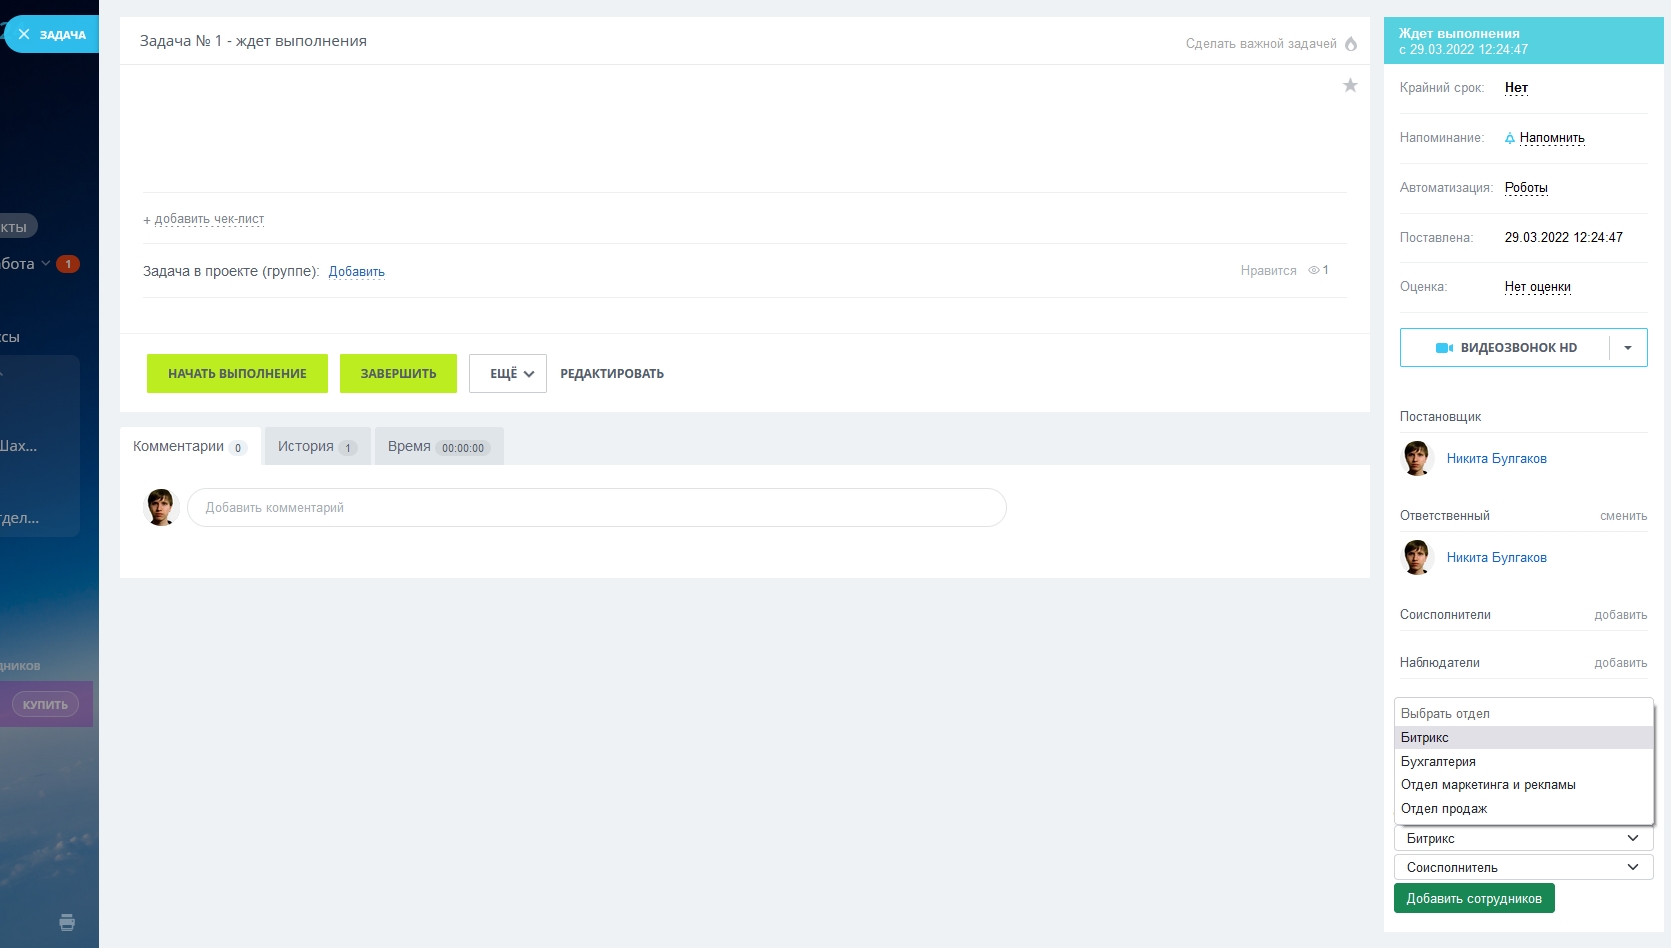Viewport: 1671px width, 948px height.
Task: Open the Роботы automation link
Action: click(1526, 188)
